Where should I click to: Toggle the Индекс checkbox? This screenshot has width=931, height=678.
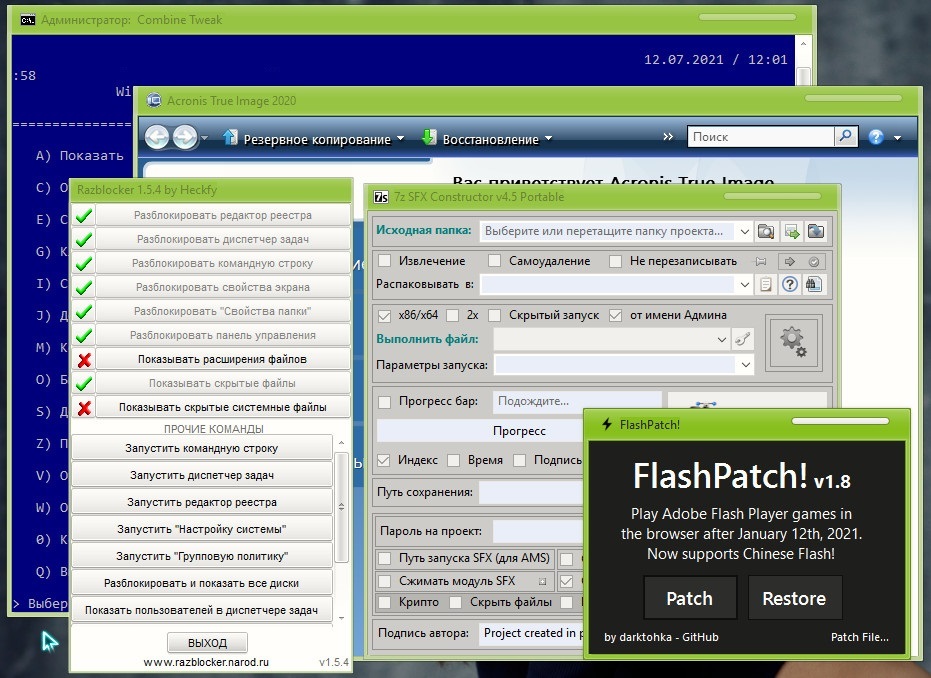(x=384, y=460)
